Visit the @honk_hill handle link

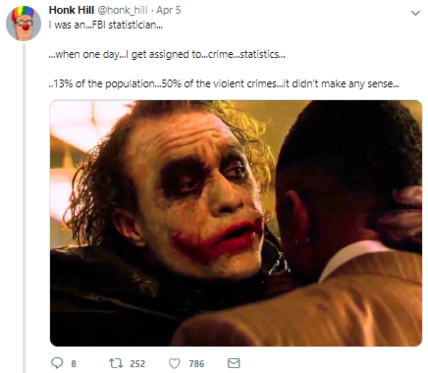pyautogui.click(x=122, y=10)
